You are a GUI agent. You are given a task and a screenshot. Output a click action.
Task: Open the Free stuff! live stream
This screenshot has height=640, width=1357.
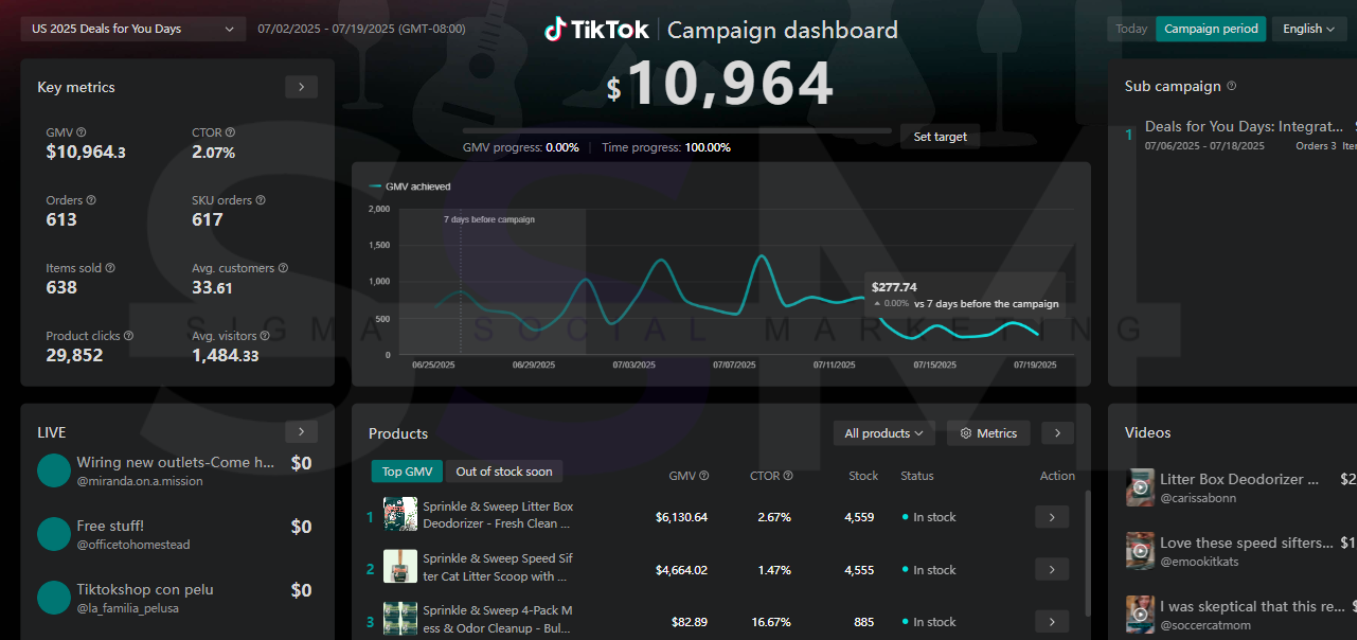110,526
